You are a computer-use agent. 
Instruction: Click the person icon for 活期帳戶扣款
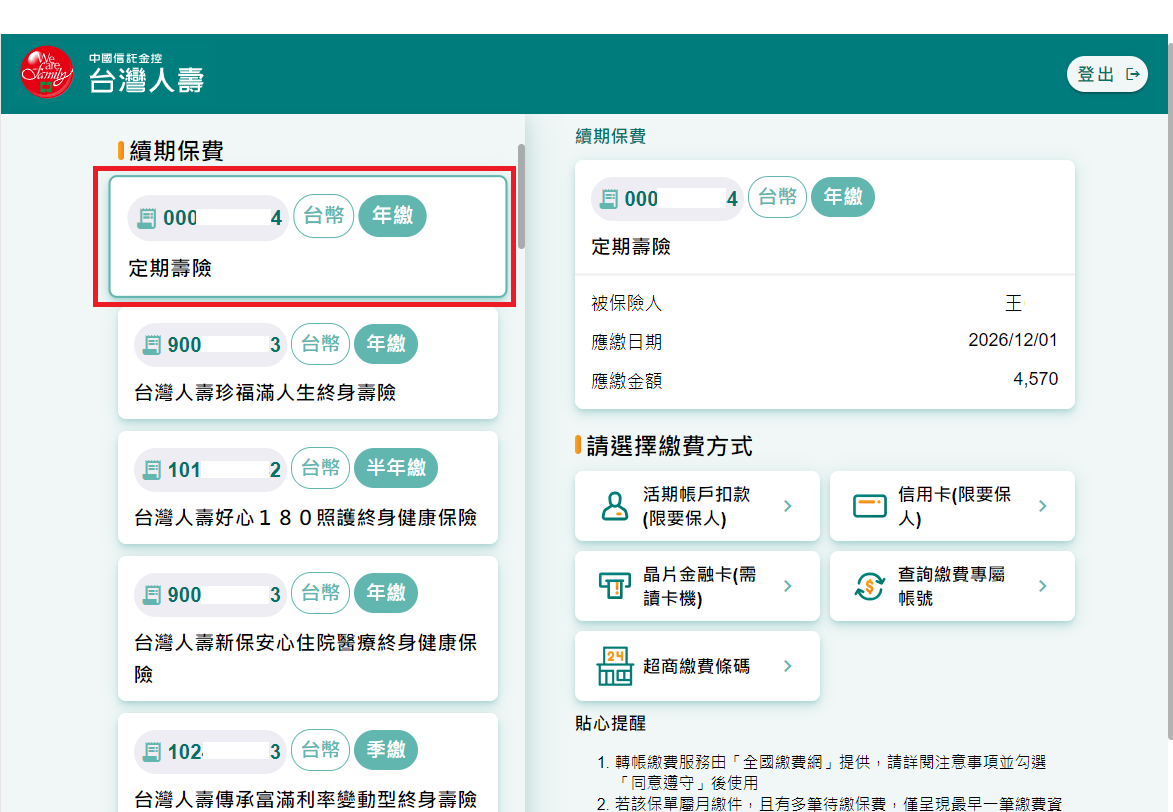[x=615, y=506]
